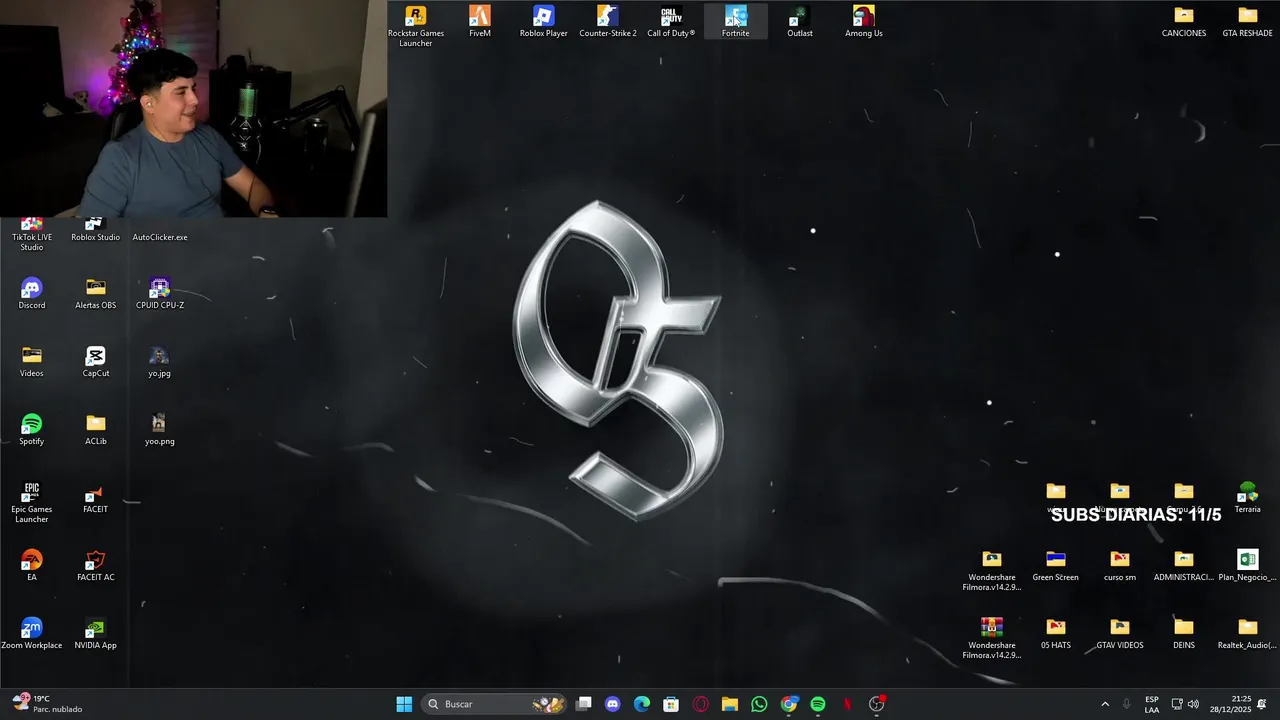Open the Rockstar Games Launcher shortcut
The height and width of the screenshot is (720, 1280).
coord(416,26)
